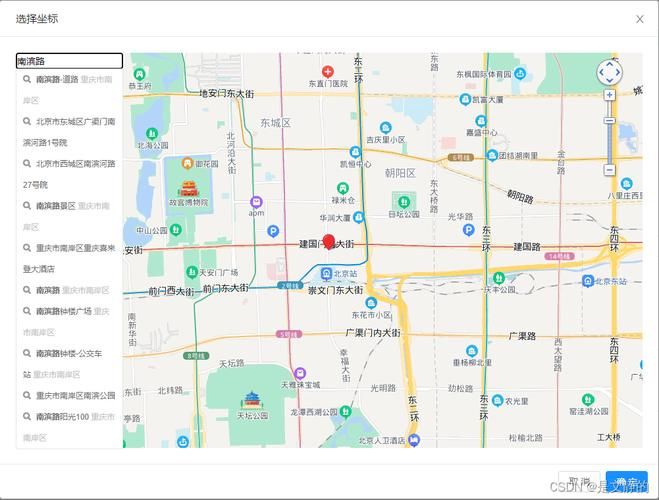Click the 故宫博物院 landmark icon
This screenshot has width=659, height=500.
pos(188,188)
